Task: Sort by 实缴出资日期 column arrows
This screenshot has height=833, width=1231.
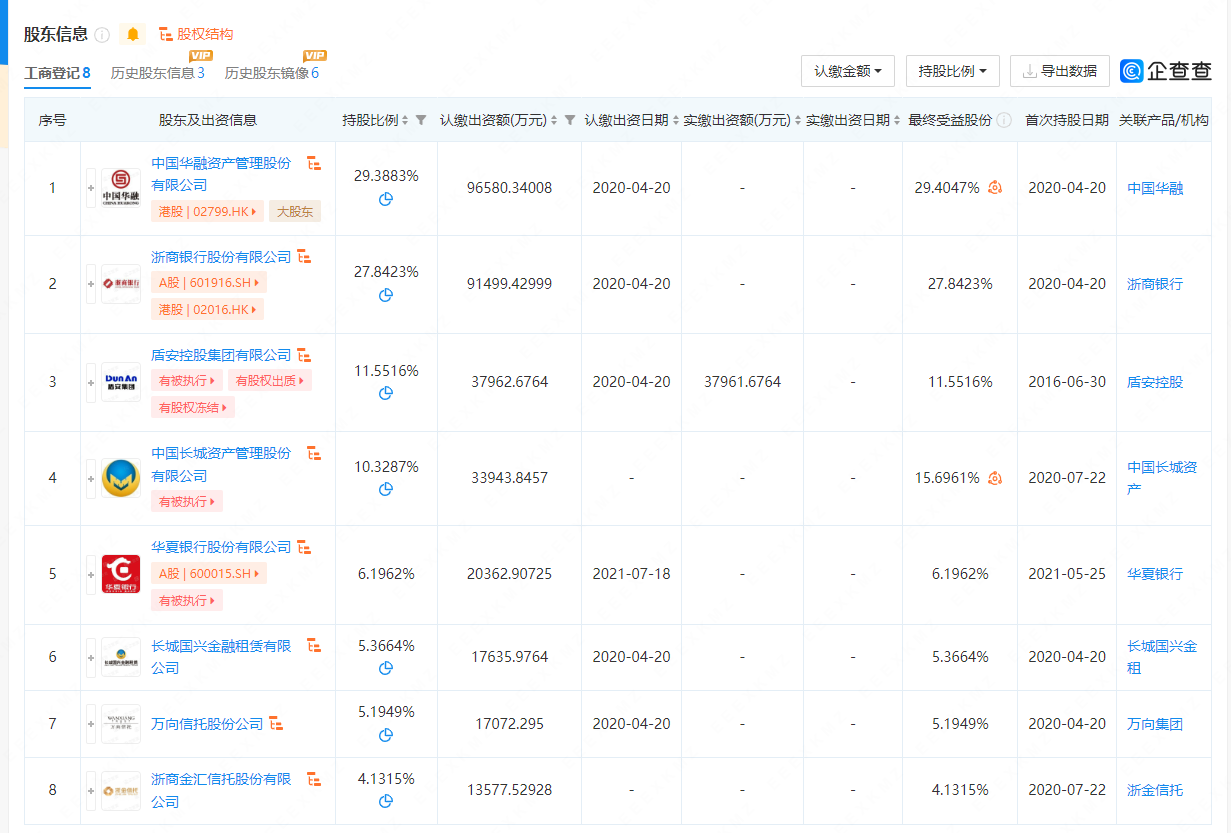Action: pos(897,120)
